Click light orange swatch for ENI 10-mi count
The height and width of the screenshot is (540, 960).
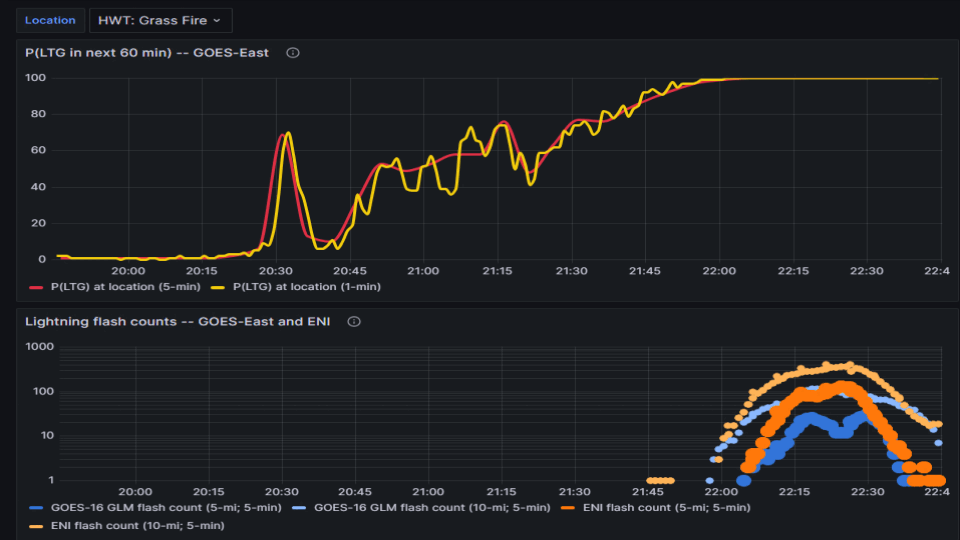[38, 526]
